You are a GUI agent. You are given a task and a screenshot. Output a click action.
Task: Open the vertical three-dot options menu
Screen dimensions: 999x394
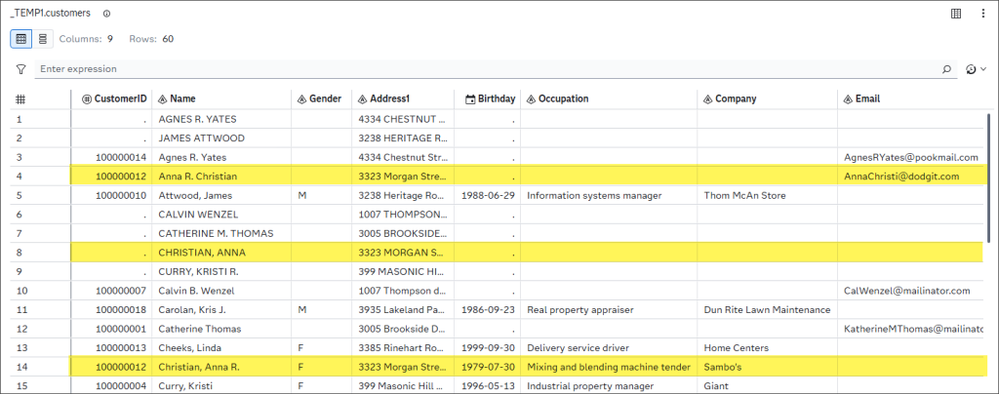pos(983,13)
